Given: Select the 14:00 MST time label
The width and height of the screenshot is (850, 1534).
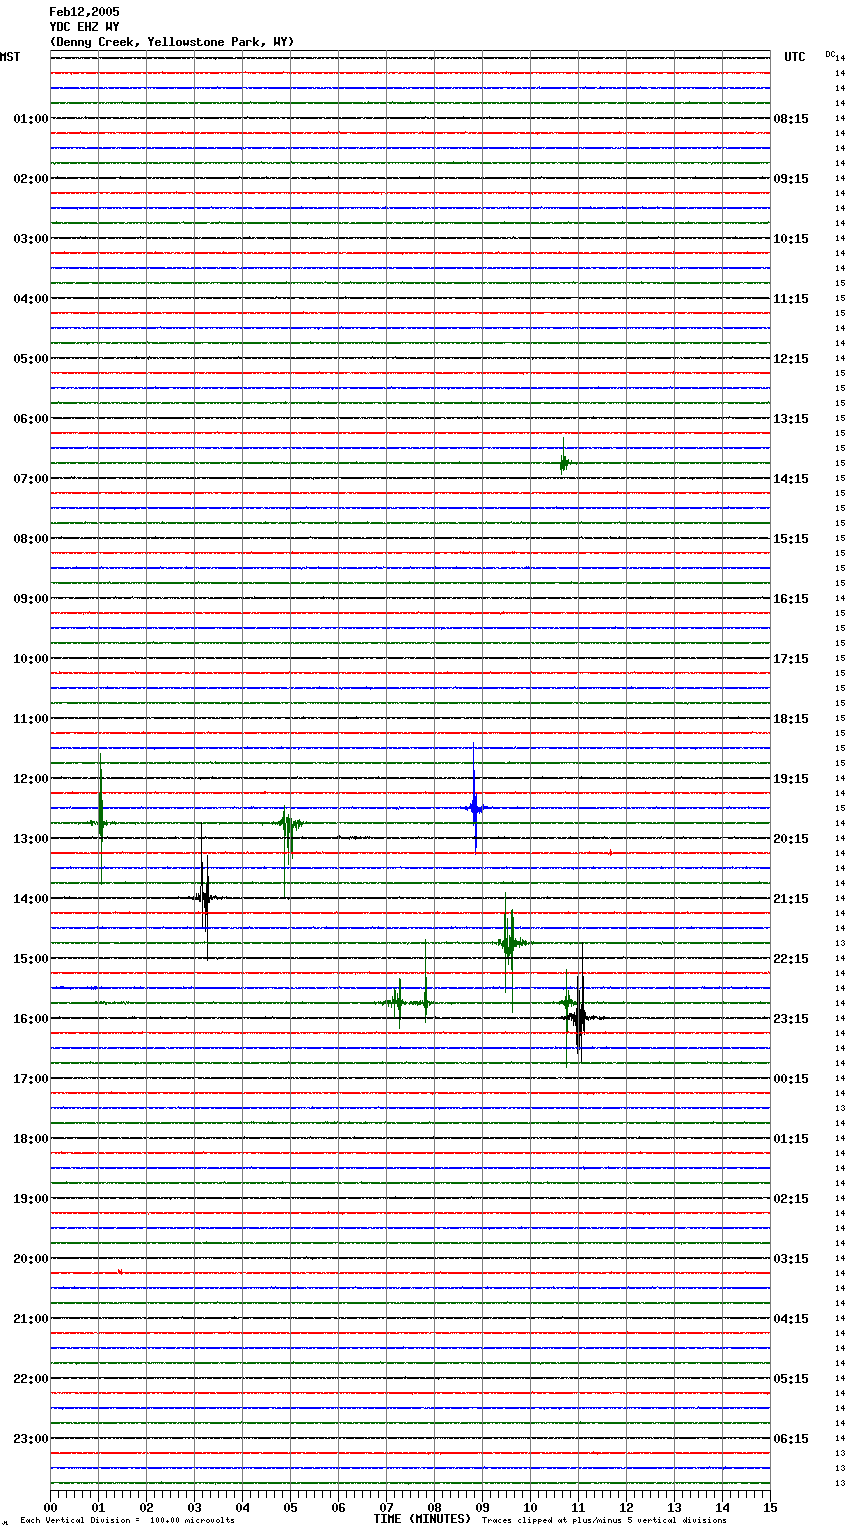Looking at the screenshot, I should tap(30, 899).
